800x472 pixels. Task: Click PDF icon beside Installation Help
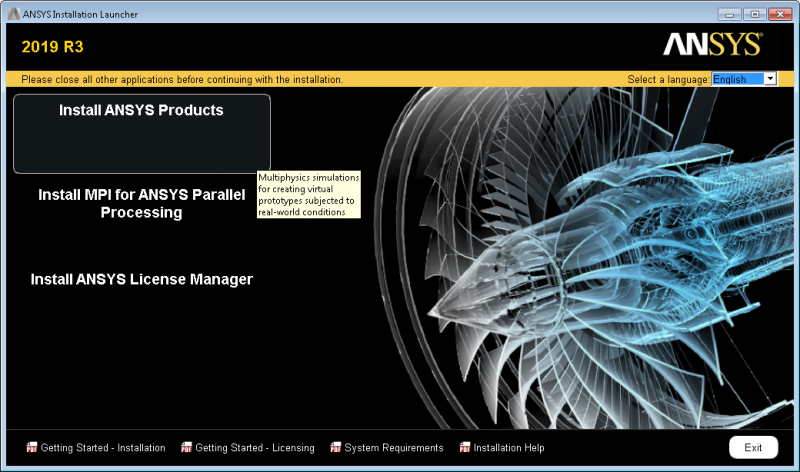click(x=464, y=448)
